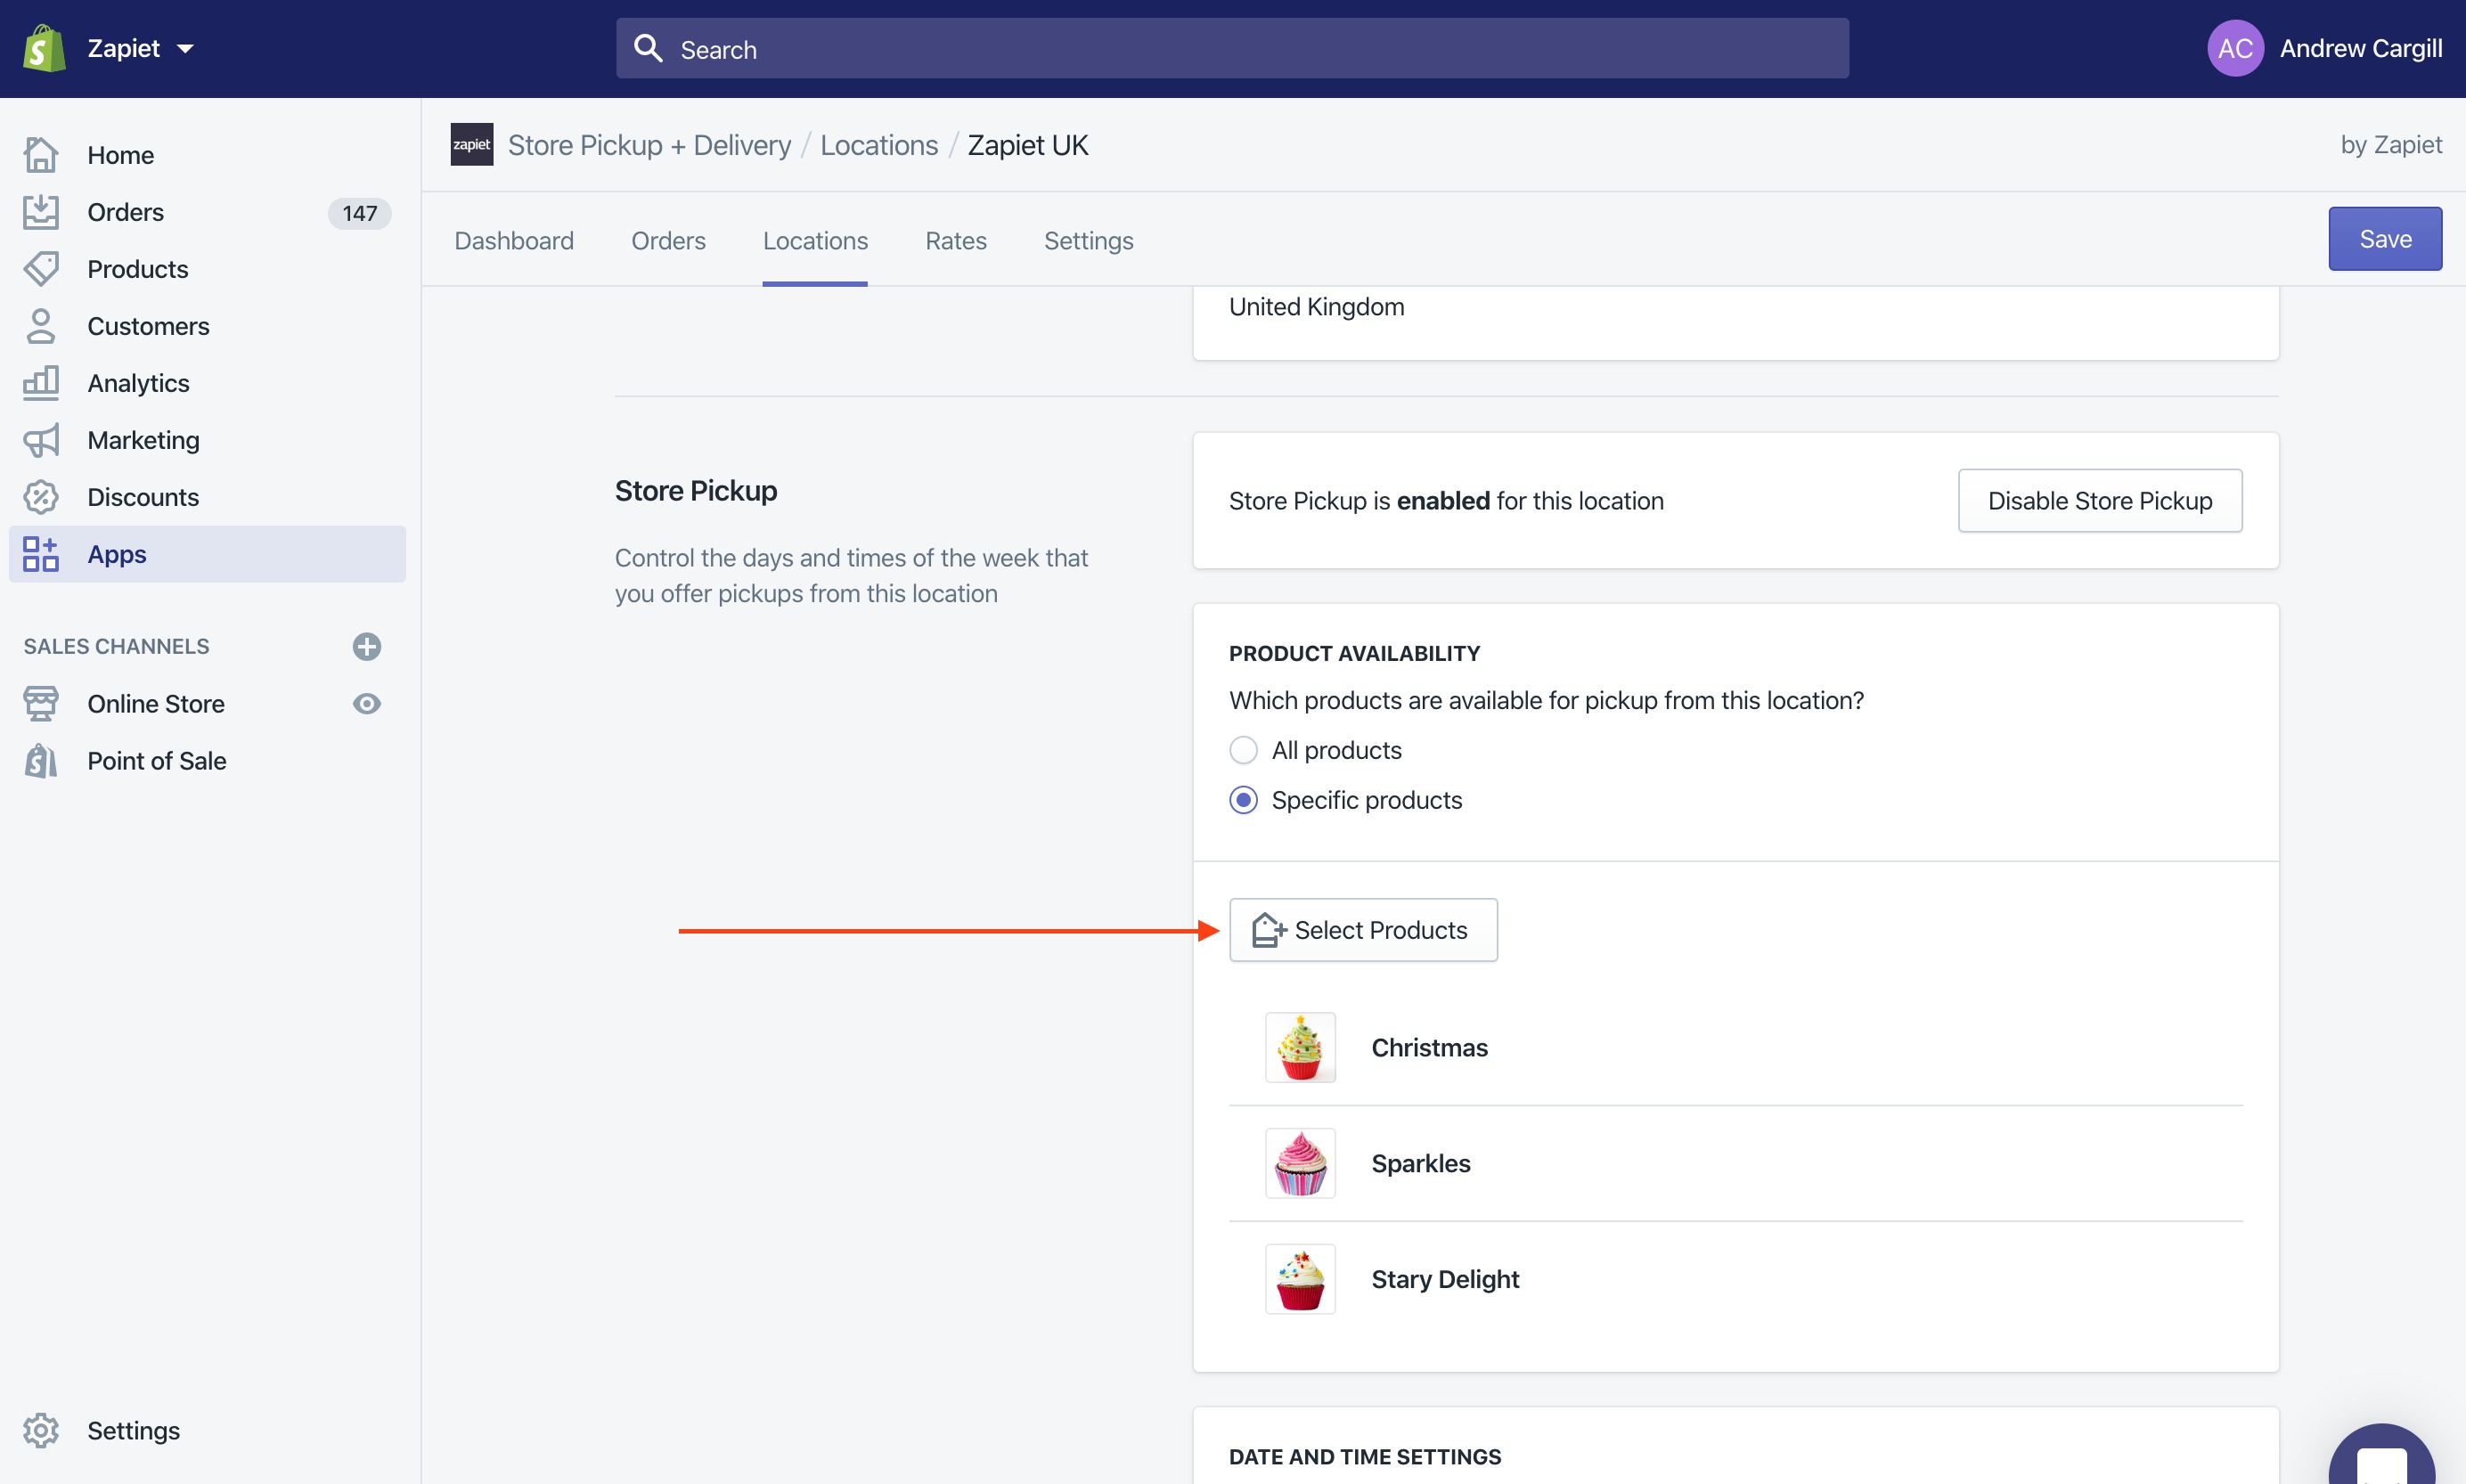Open the Home sidebar icon
The height and width of the screenshot is (1484, 2466).
[41, 155]
